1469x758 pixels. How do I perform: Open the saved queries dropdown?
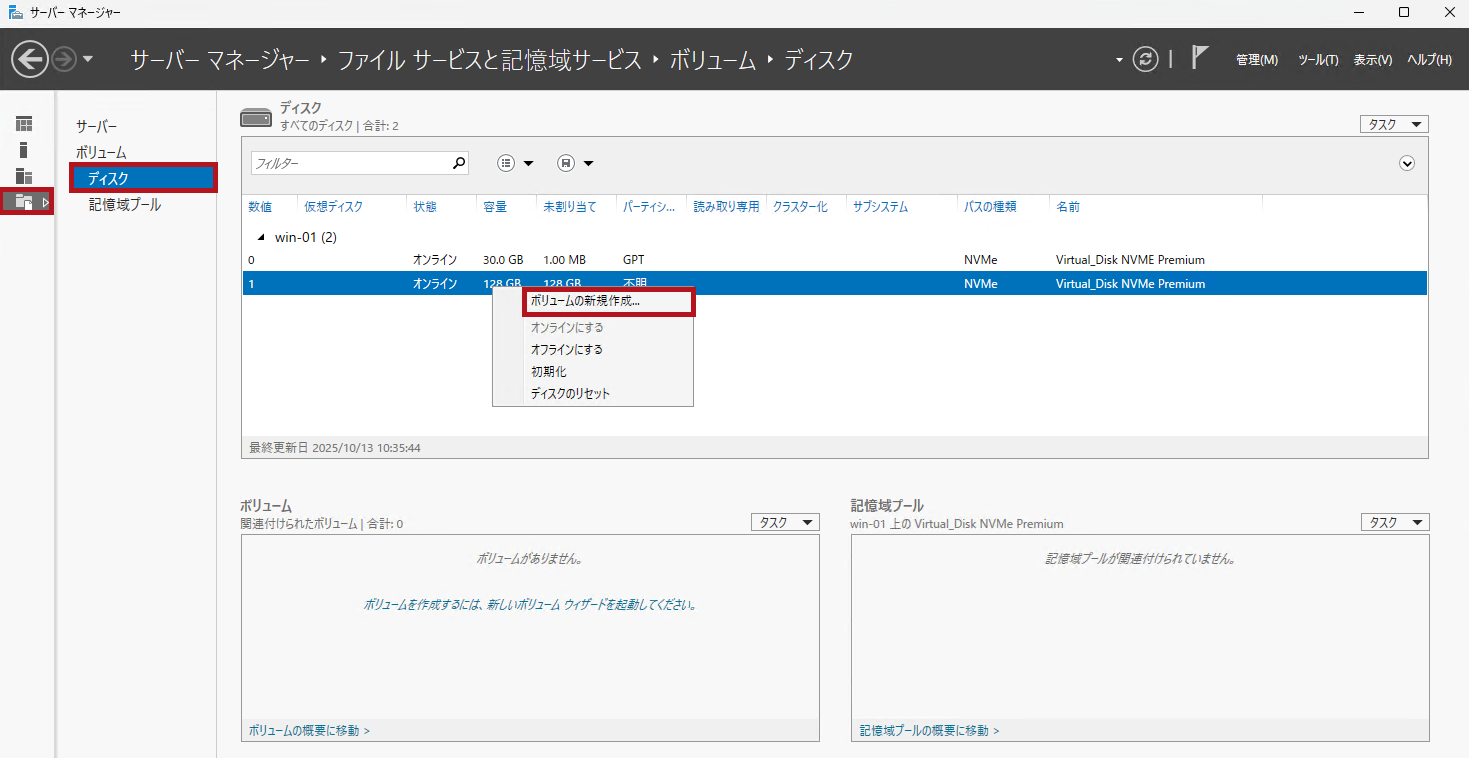tap(575, 163)
